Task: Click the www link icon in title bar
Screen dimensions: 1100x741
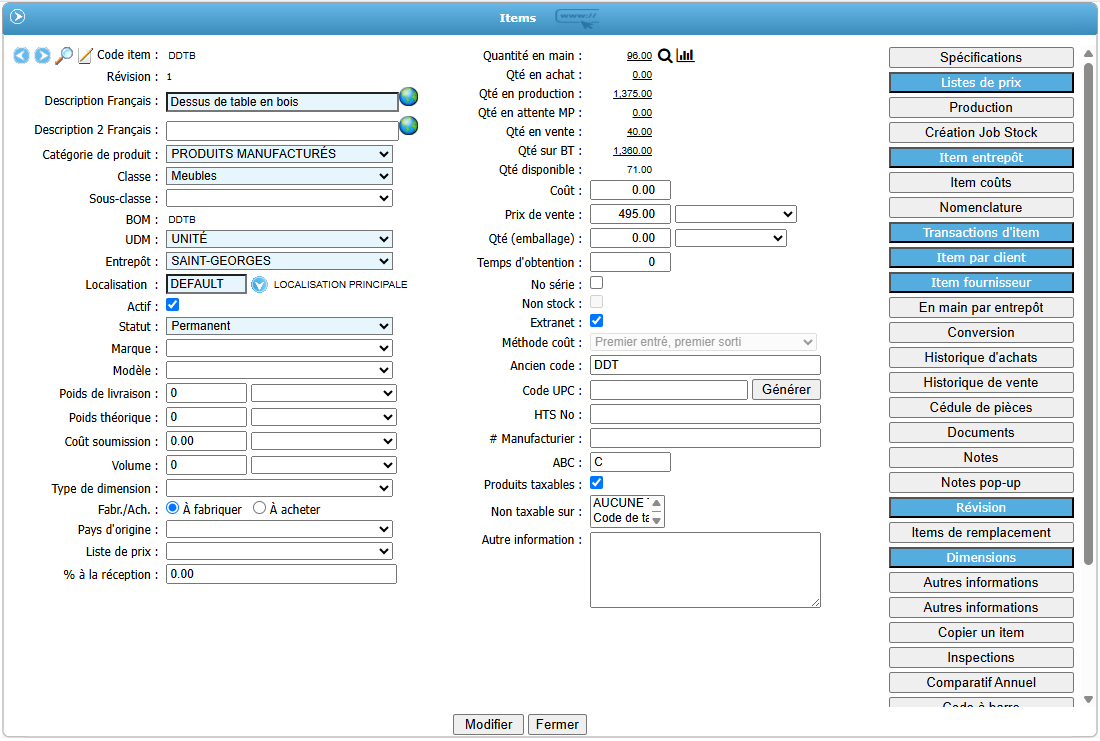Action: click(577, 18)
